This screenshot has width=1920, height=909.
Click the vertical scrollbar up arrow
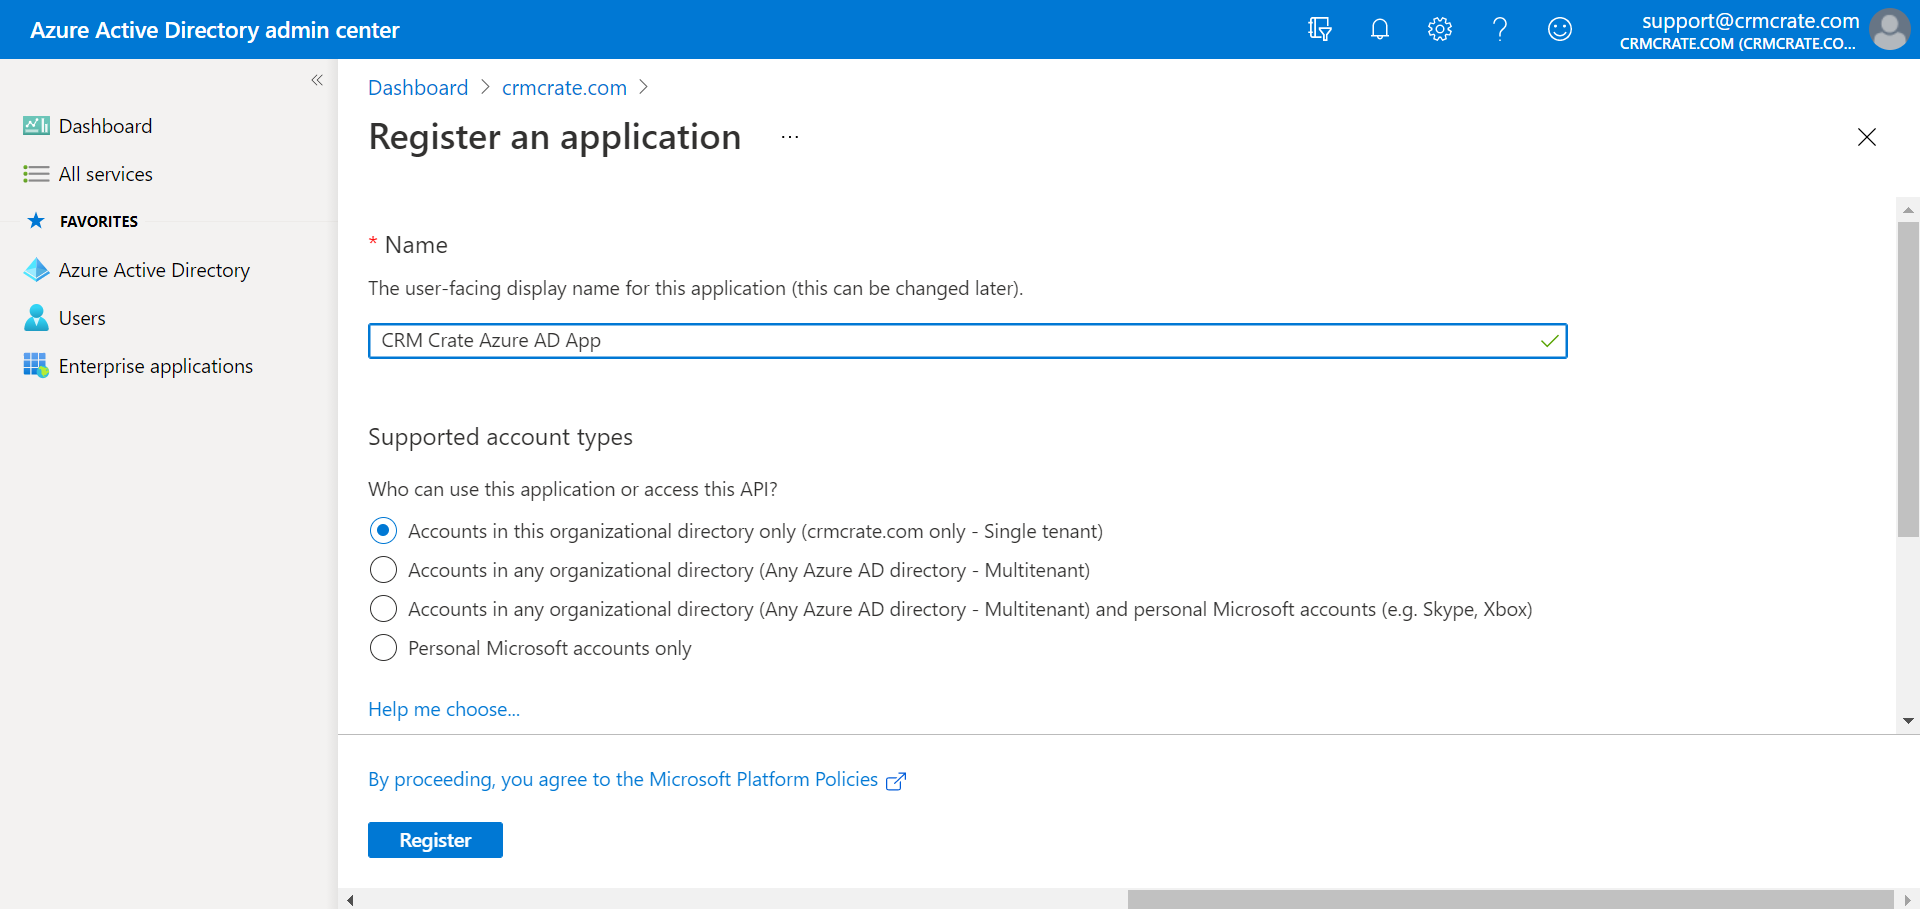pyautogui.click(x=1908, y=210)
